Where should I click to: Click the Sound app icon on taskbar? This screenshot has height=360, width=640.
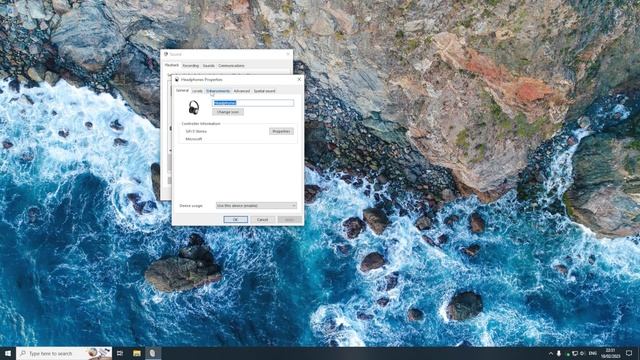(x=153, y=353)
